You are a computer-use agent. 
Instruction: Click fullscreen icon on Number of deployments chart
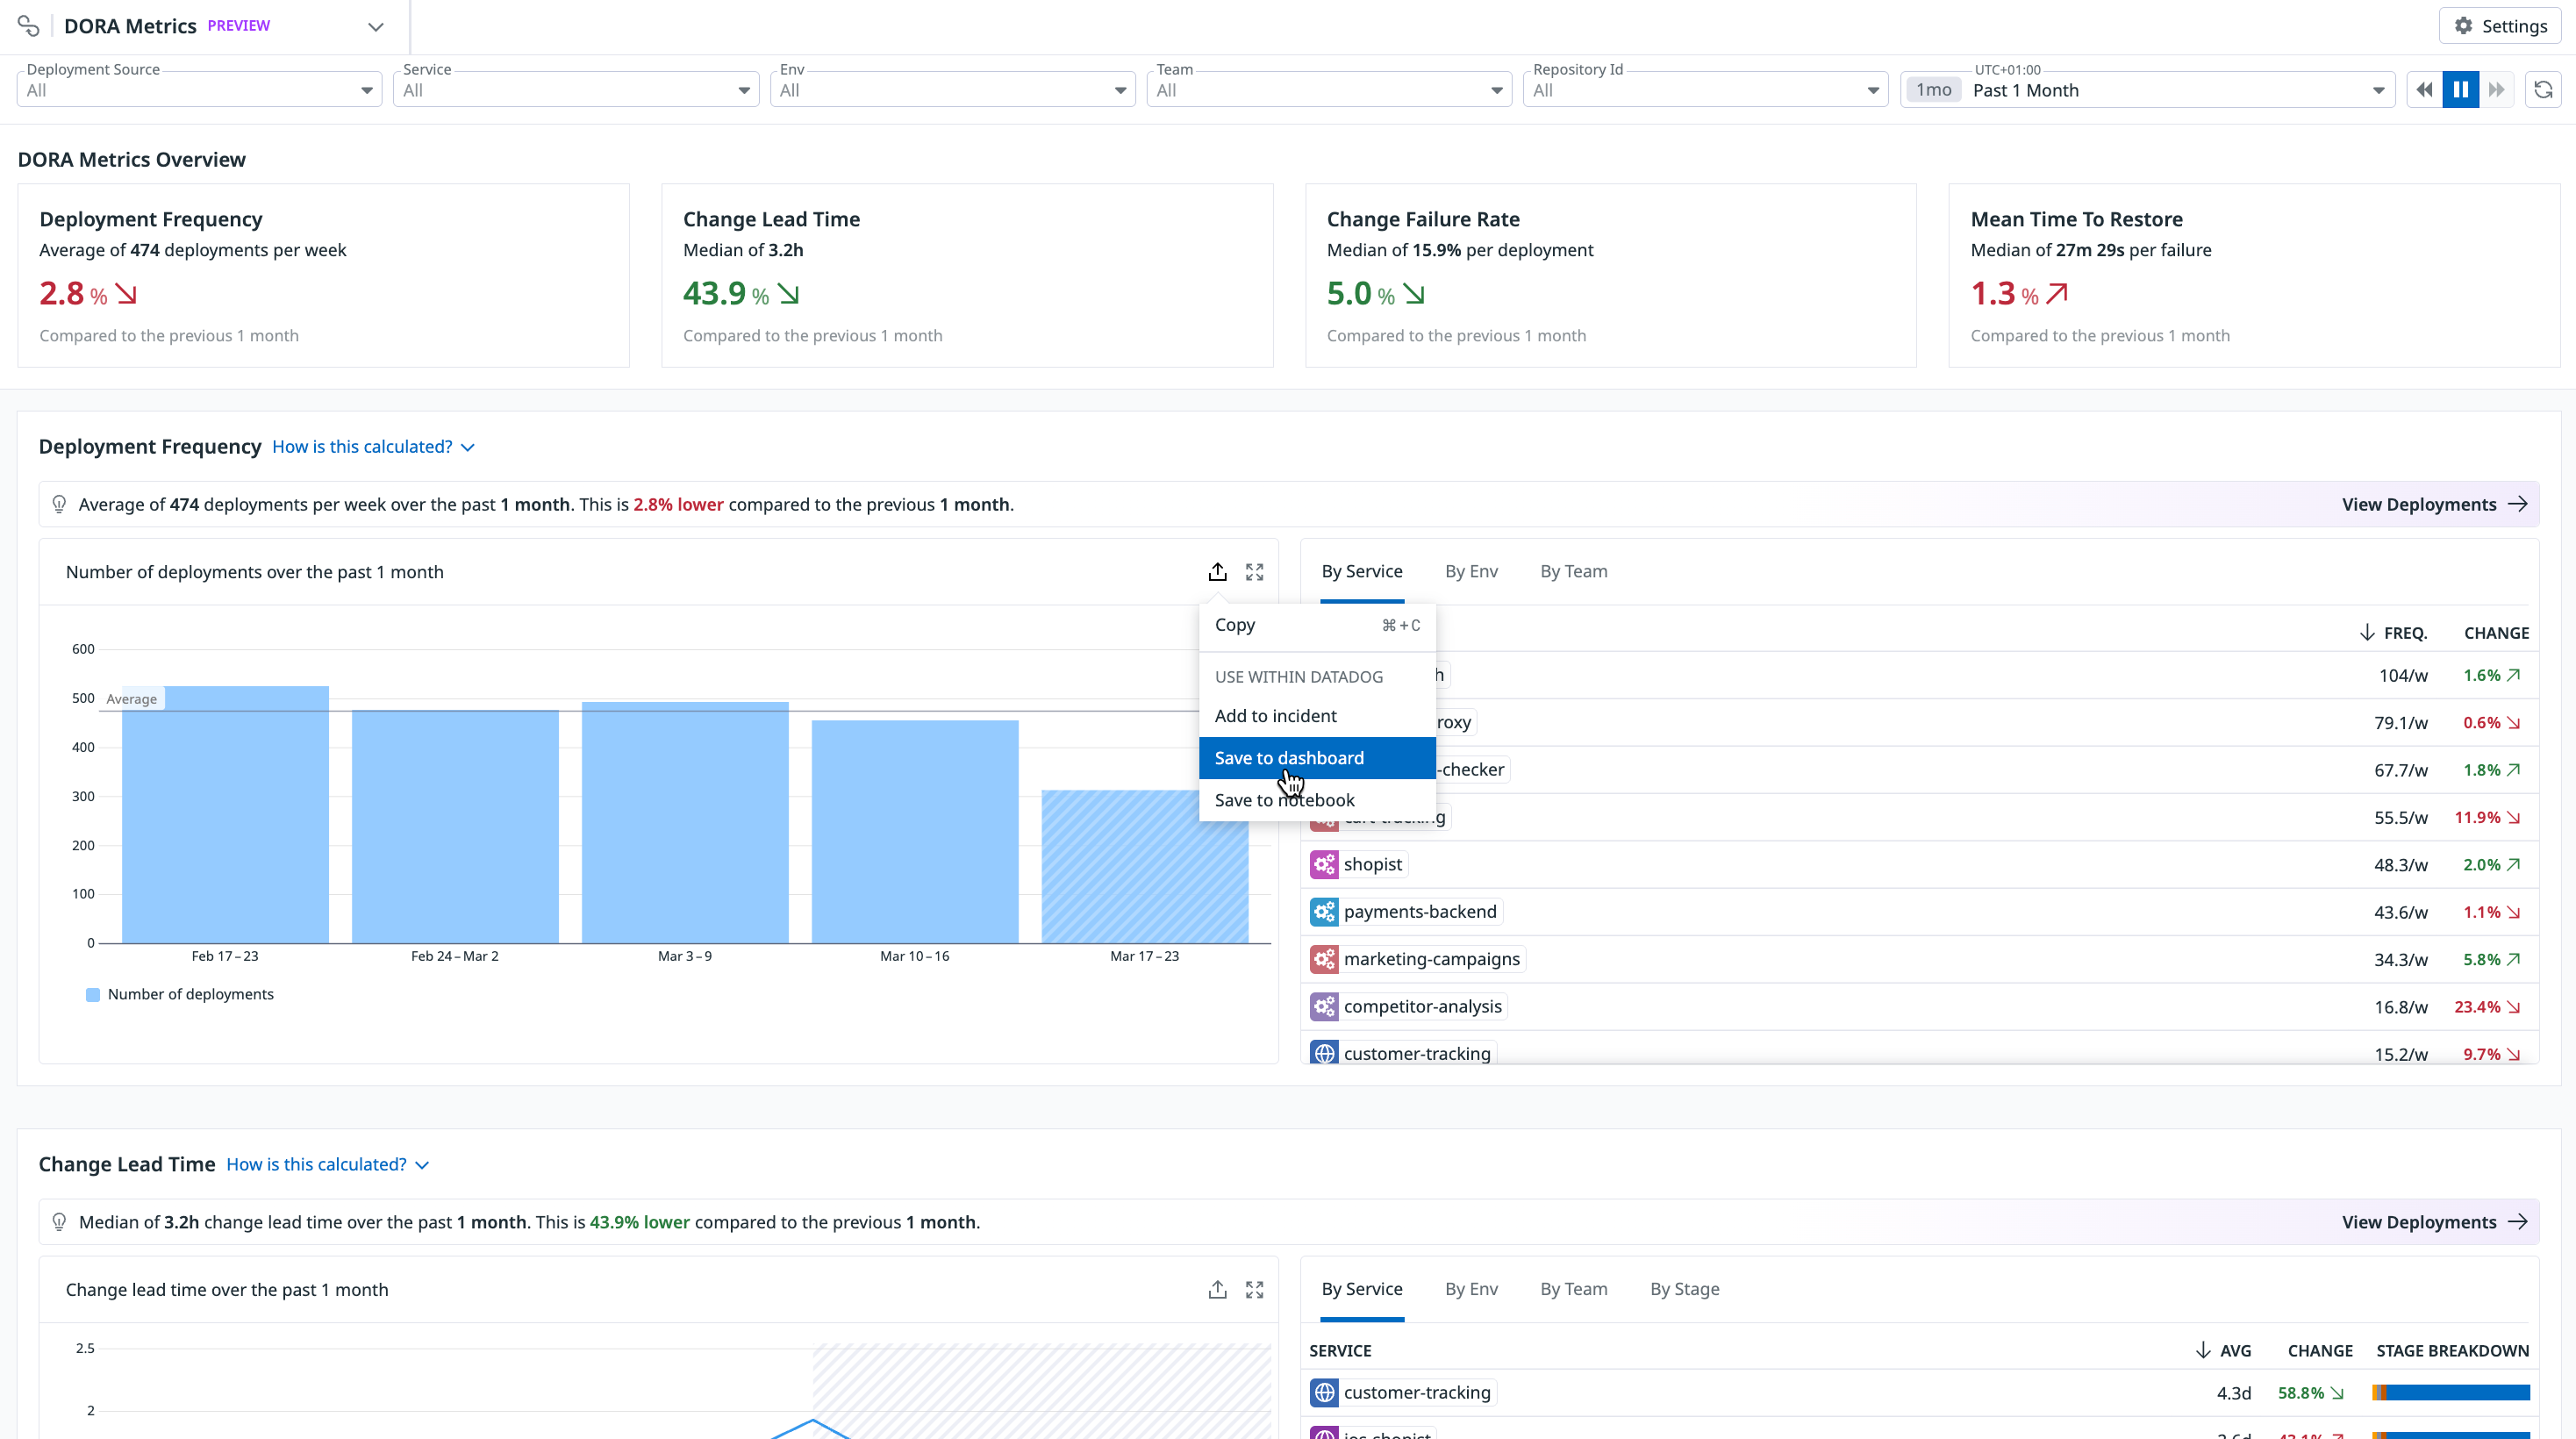coord(1254,572)
